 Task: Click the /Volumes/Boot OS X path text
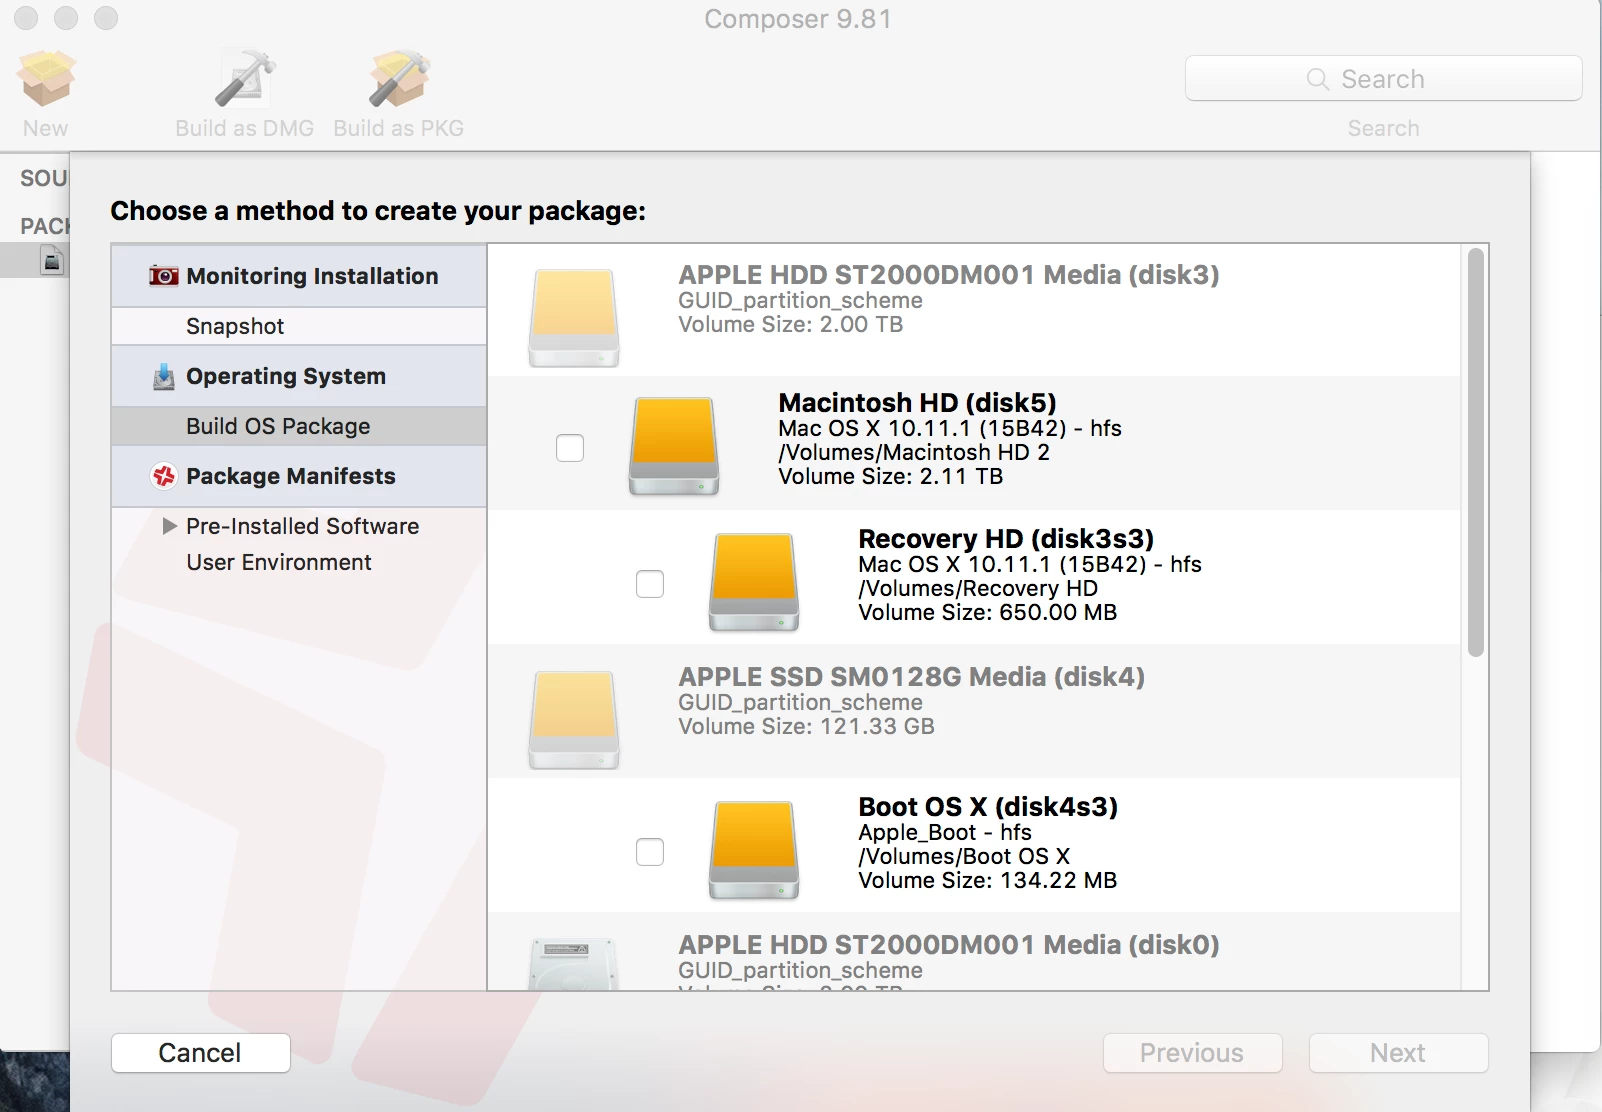(x=964, y=856)
